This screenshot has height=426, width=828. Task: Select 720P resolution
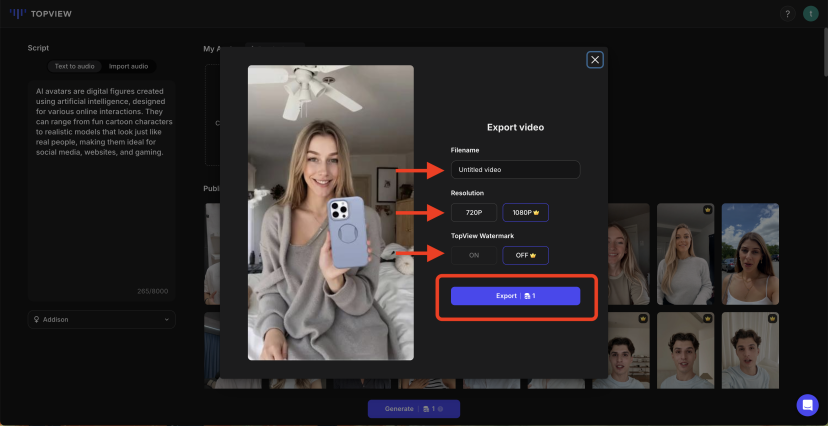coord(474,212)
